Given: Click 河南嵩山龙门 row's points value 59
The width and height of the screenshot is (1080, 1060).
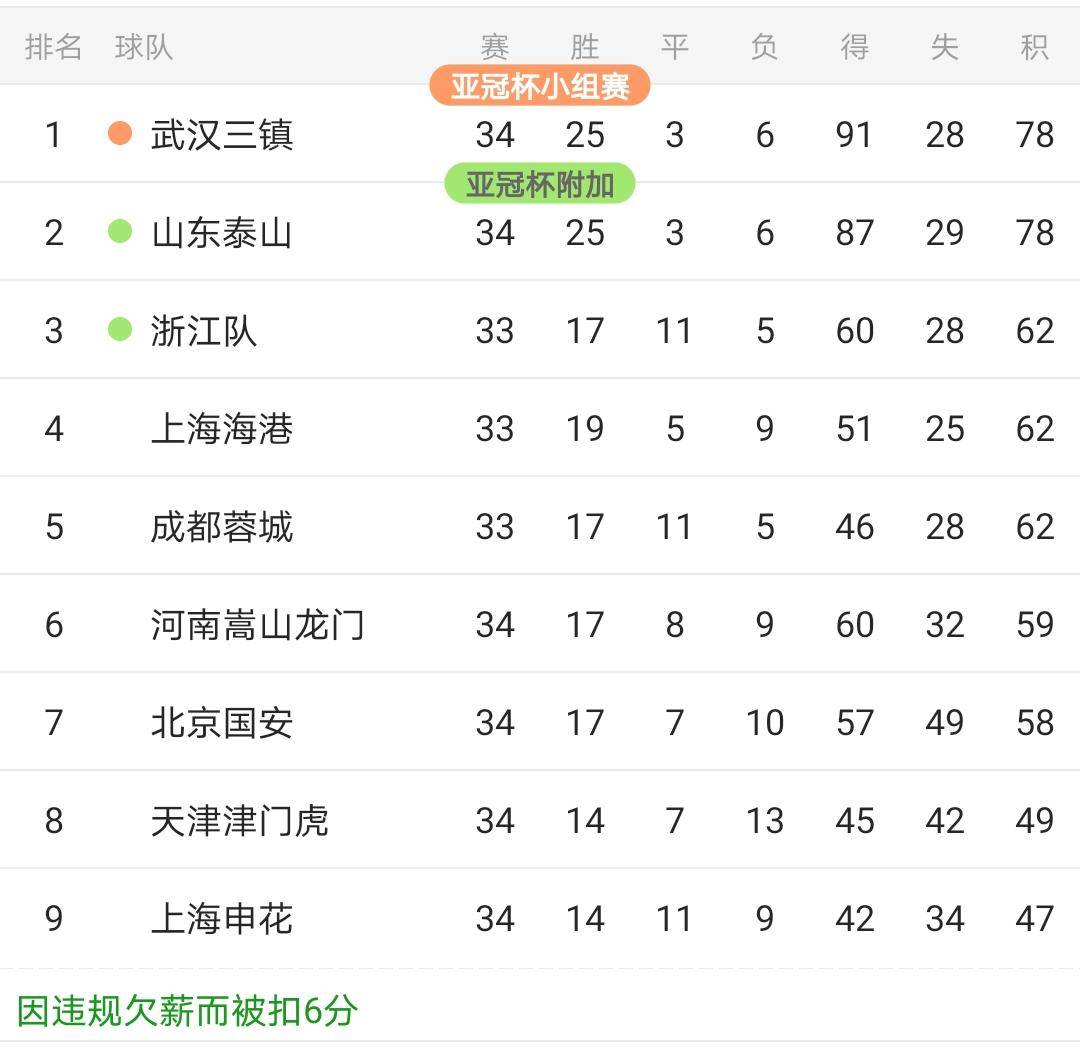Looking at the screenshot, I should [1035, 623].
